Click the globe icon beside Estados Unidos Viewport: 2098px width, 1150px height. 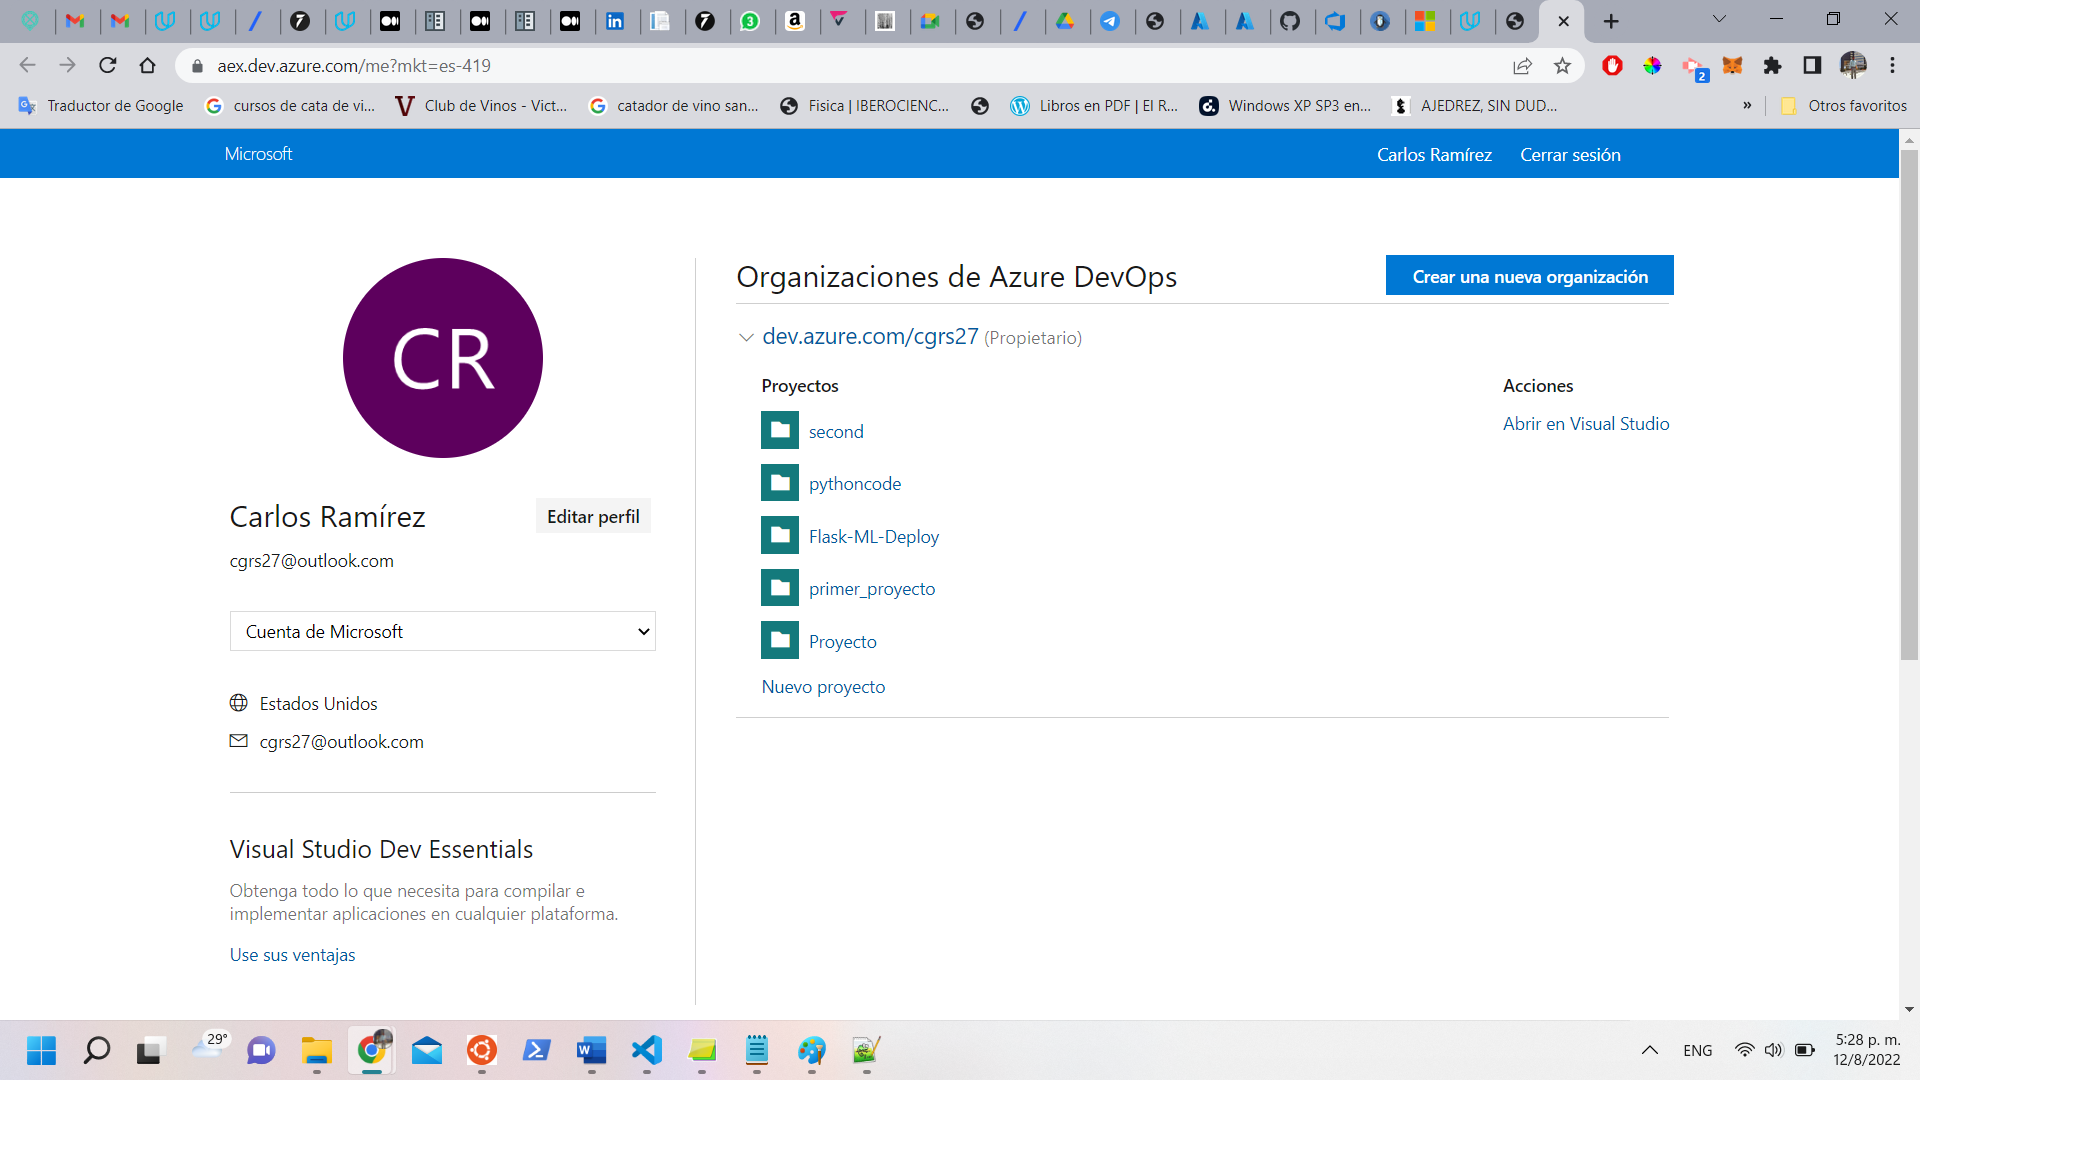238,703
